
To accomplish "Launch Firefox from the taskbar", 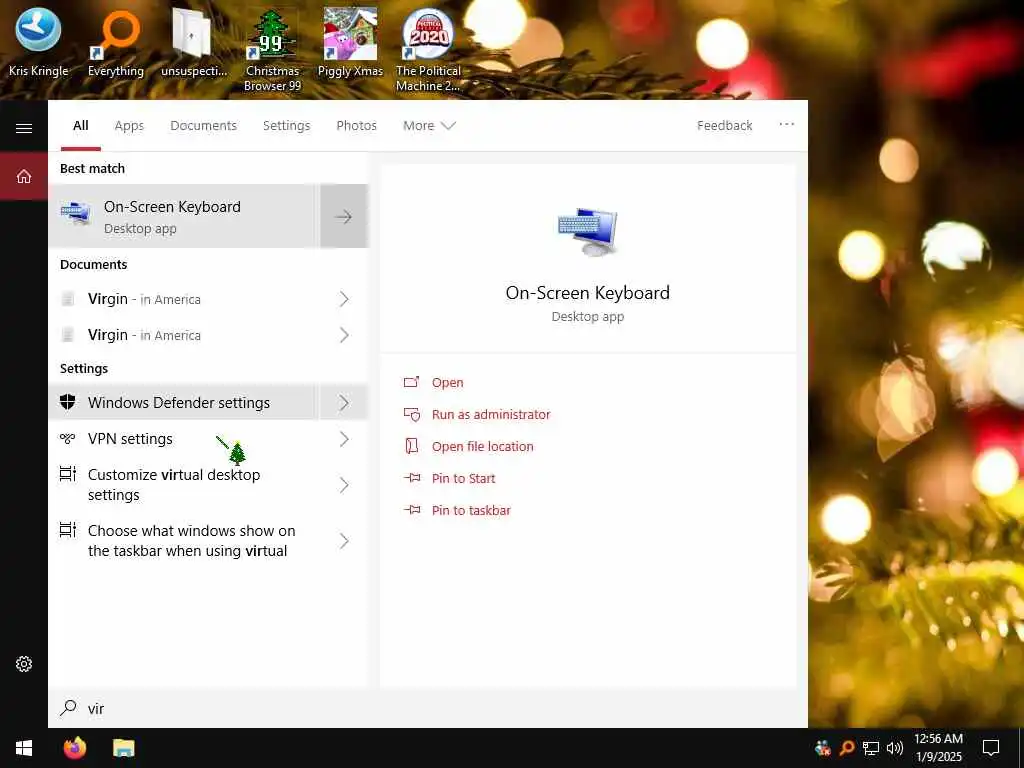I will point(75,748).
